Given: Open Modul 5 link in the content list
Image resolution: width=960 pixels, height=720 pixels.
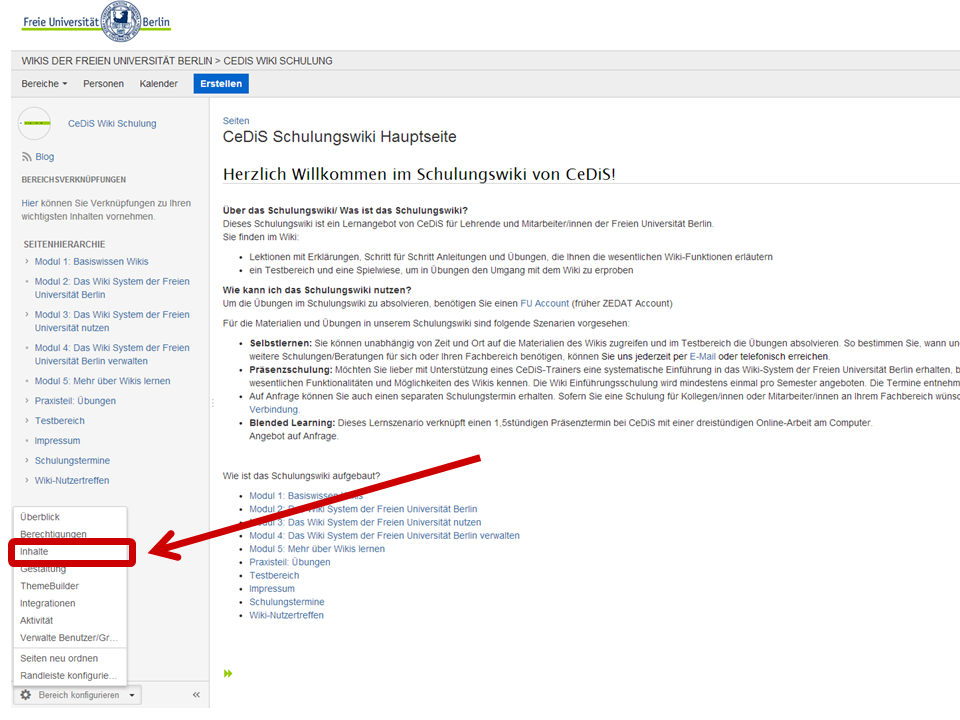Looking at the screenshot, I should pyautogui.click(x=317, y=549).
